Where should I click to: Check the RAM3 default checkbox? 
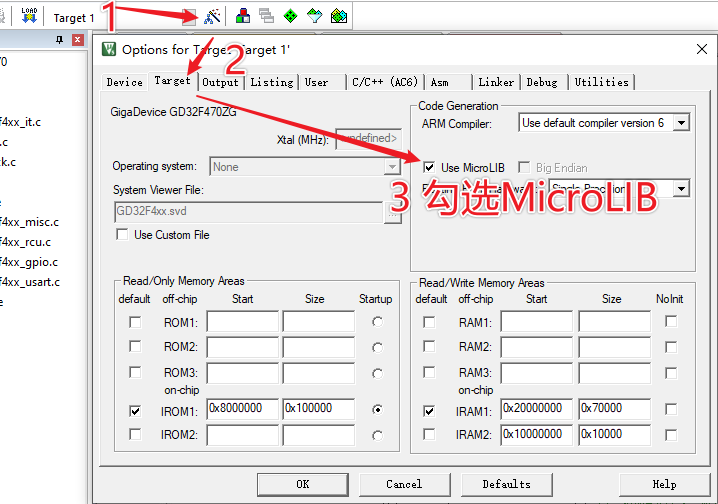click(x=429, y=372)
